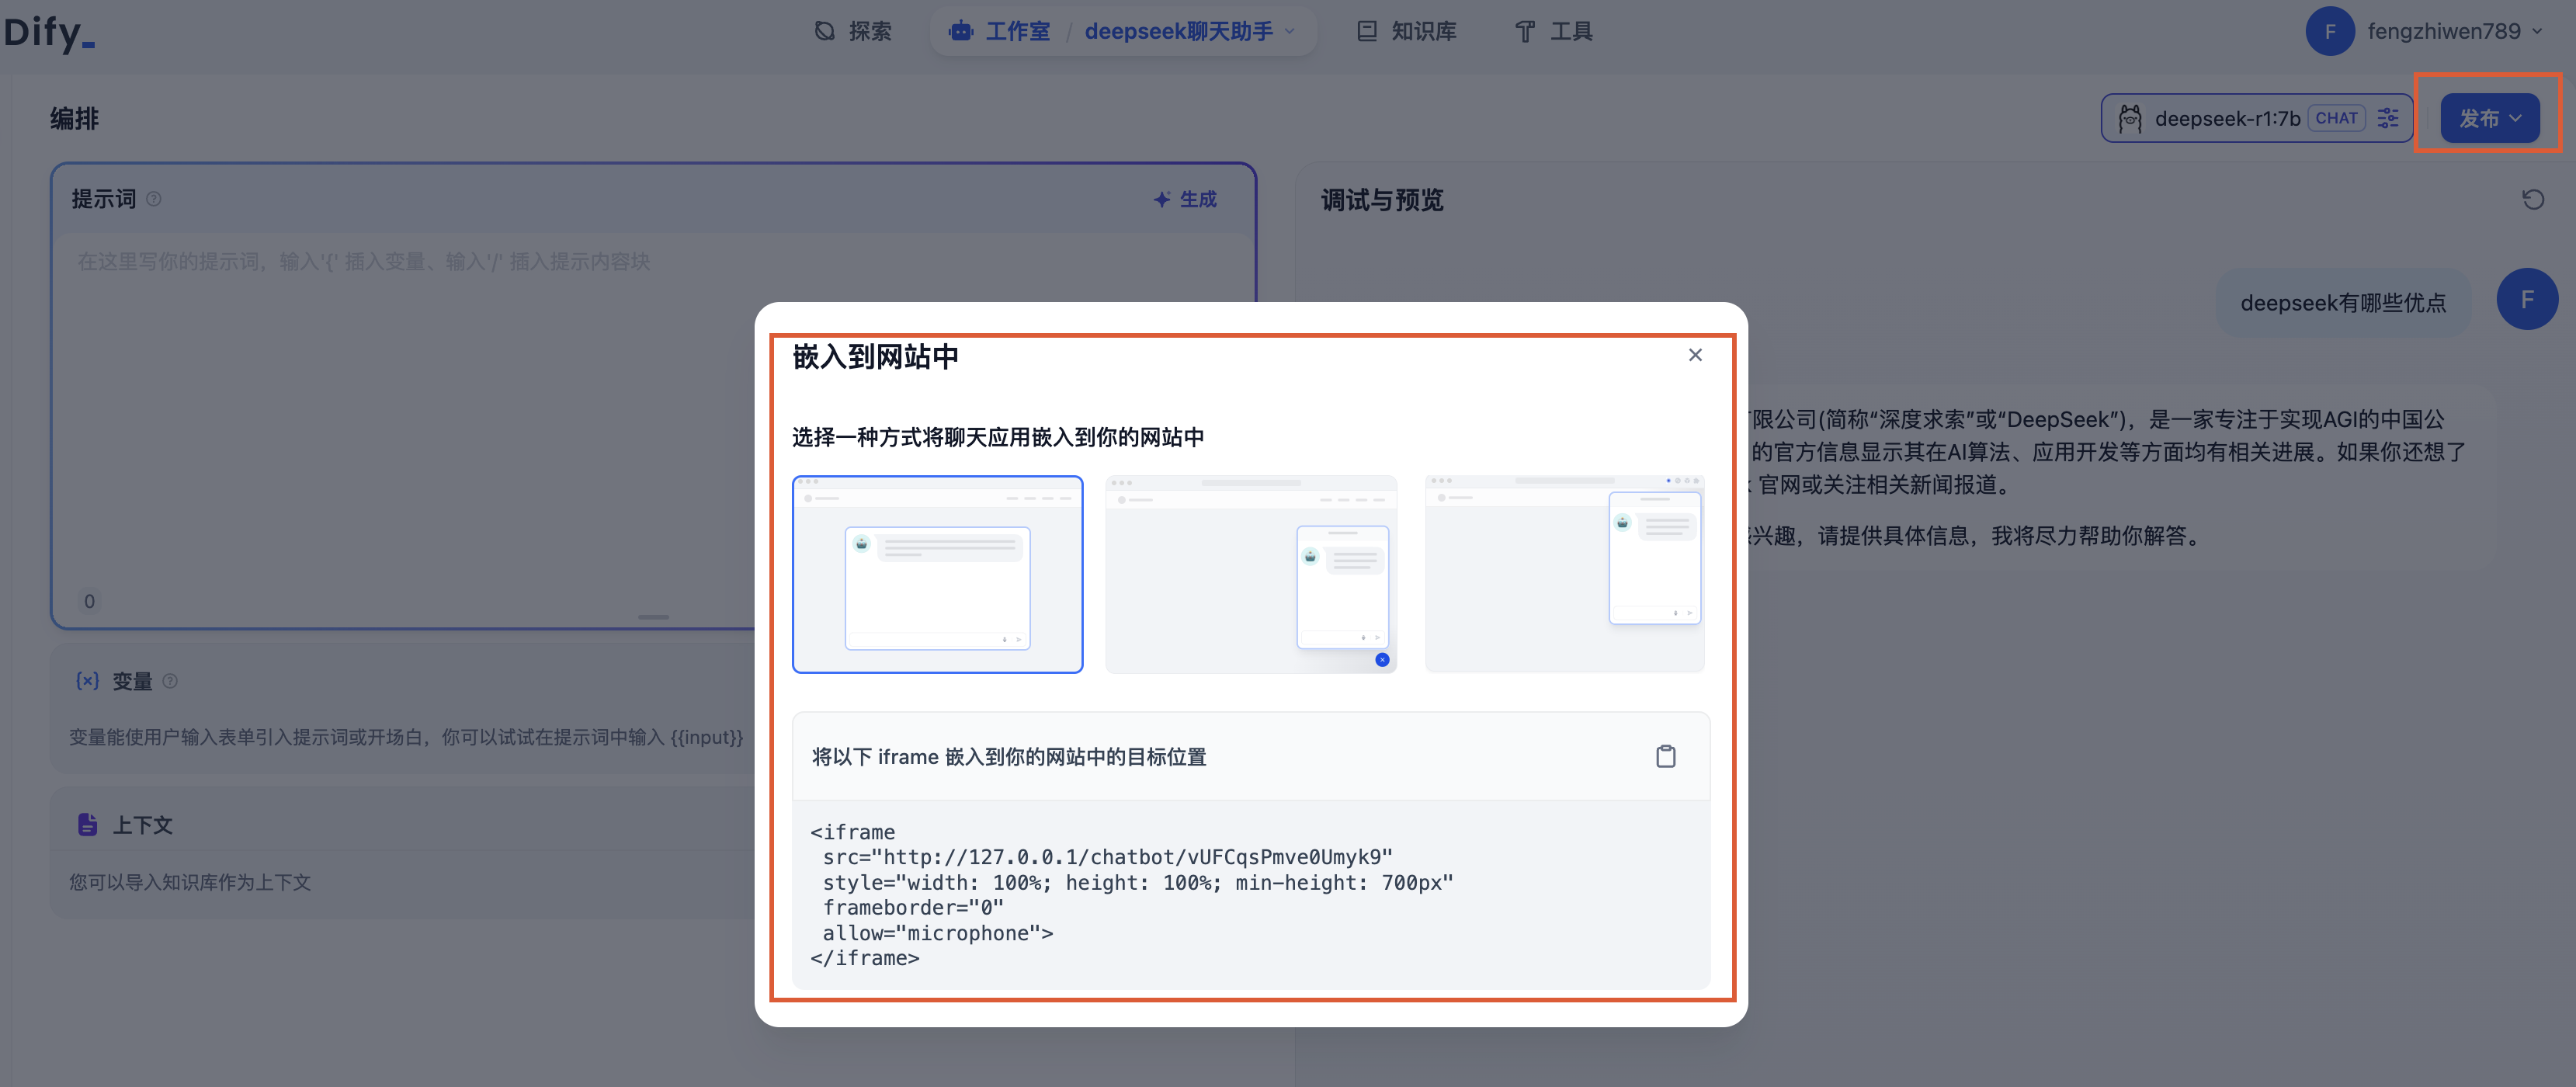Click the variables help question-mark icon
This screenshot has height=1087, width=2576.
click(170, 681)
